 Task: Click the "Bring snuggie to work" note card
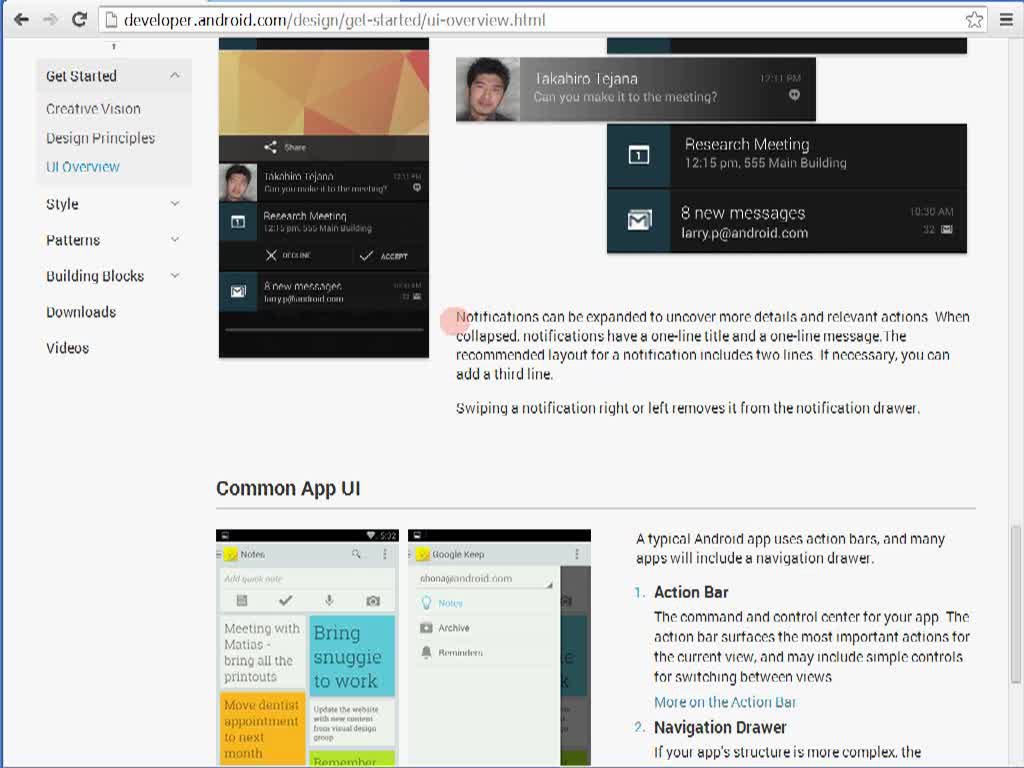tap(352, 656)
